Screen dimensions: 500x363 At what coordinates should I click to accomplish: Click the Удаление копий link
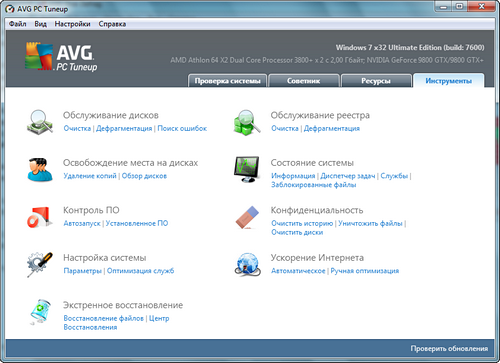point(90,176)
